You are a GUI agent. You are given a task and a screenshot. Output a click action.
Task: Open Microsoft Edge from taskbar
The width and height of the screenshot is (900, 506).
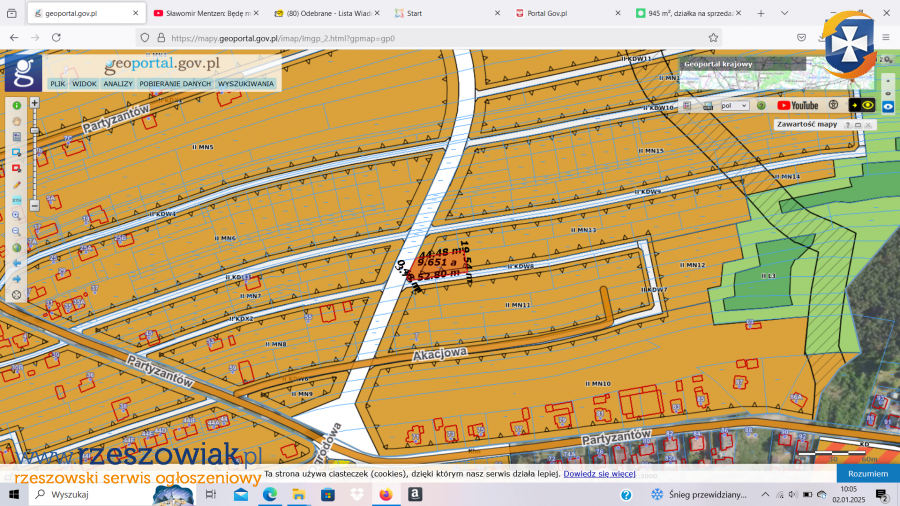pyautogui.click(x=270, y=495)
